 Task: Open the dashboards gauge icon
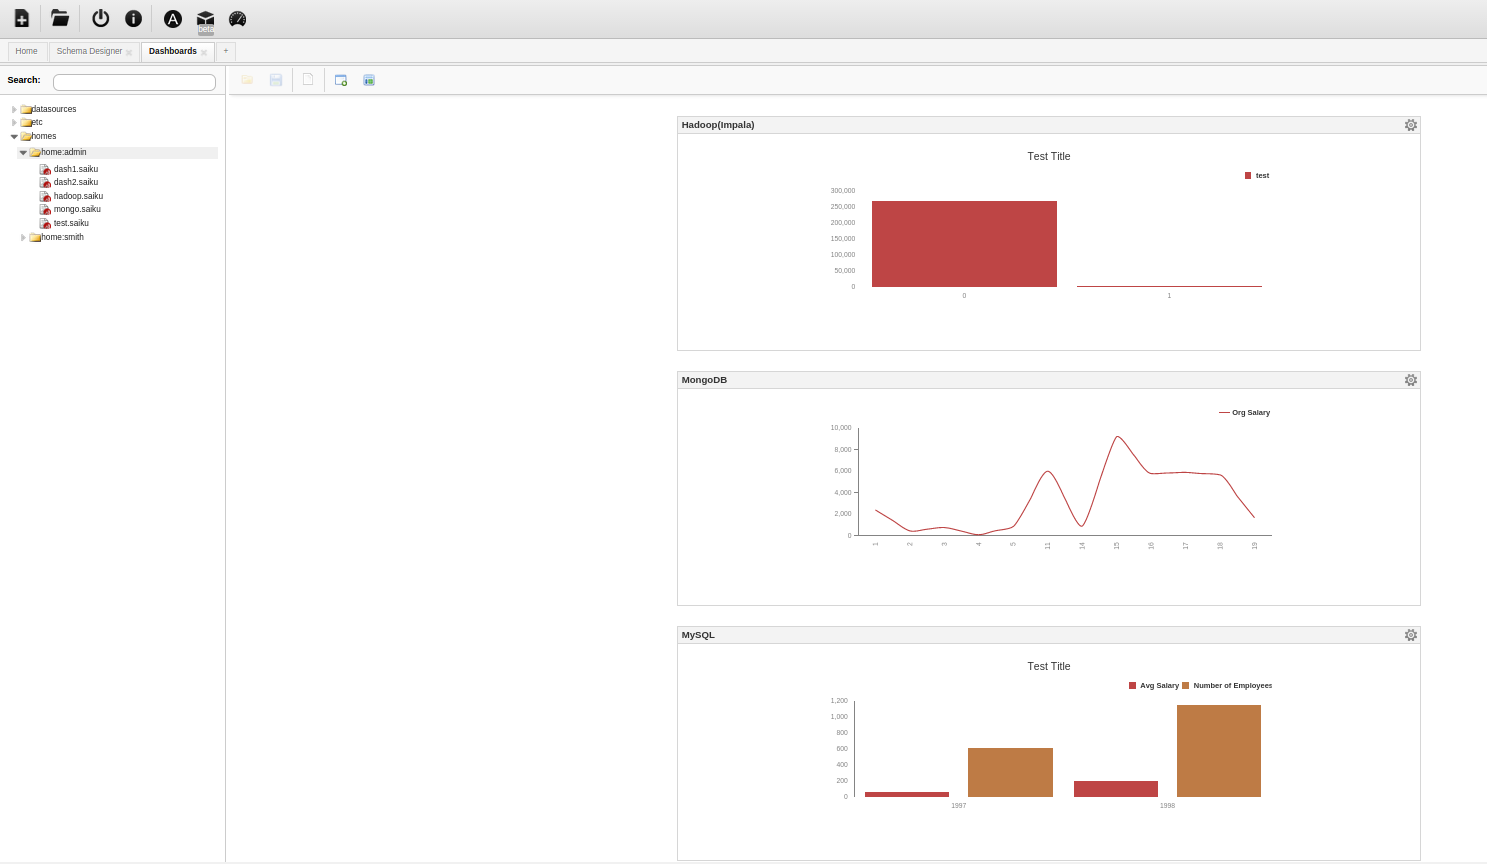pos(237,18)
